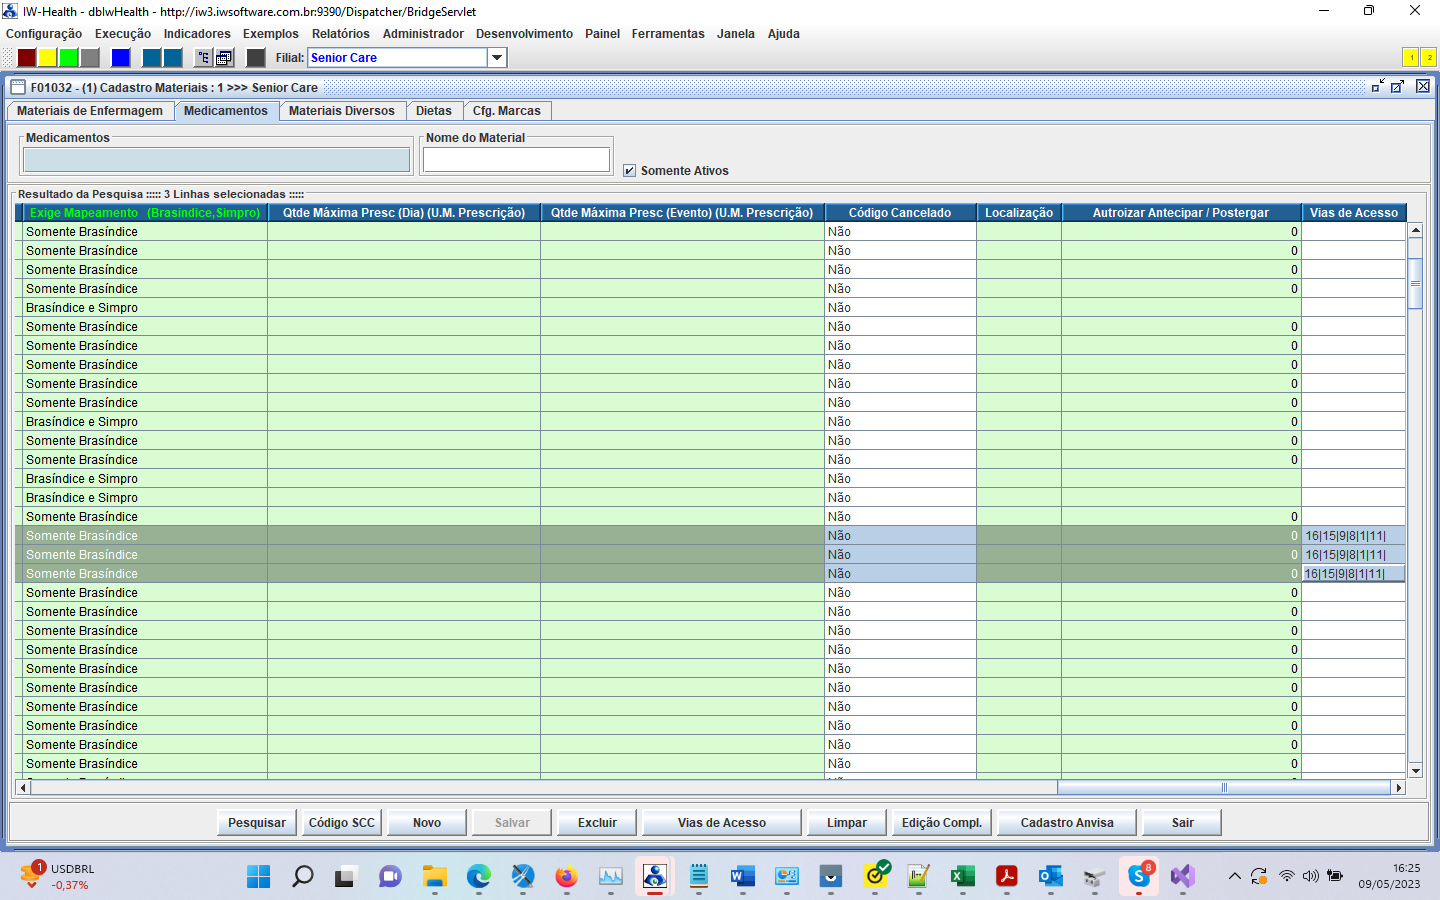Switch to Materiais de Enfermagem tab
The height and width of the screenshot is (900, 1440).
90,111
